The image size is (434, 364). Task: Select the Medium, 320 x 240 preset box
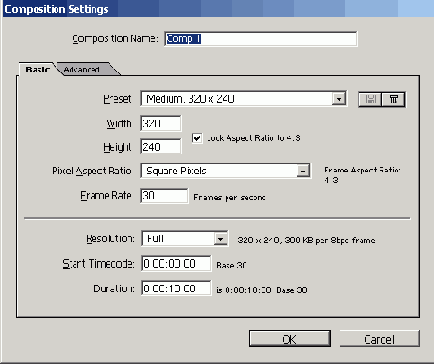point(243,99)
